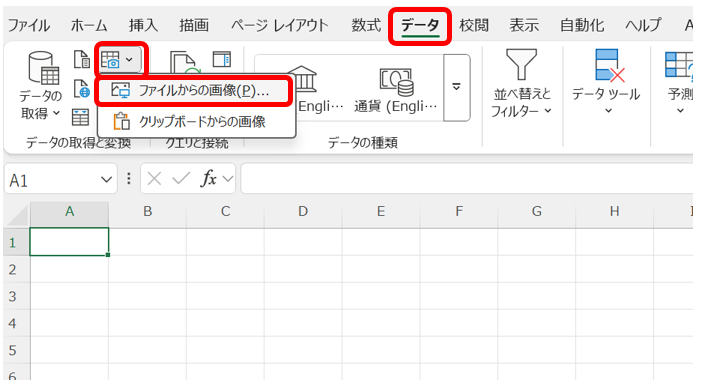701x384 pixels.
Task: Open the Queries & Connections pane icon
Action: point(222,59)
